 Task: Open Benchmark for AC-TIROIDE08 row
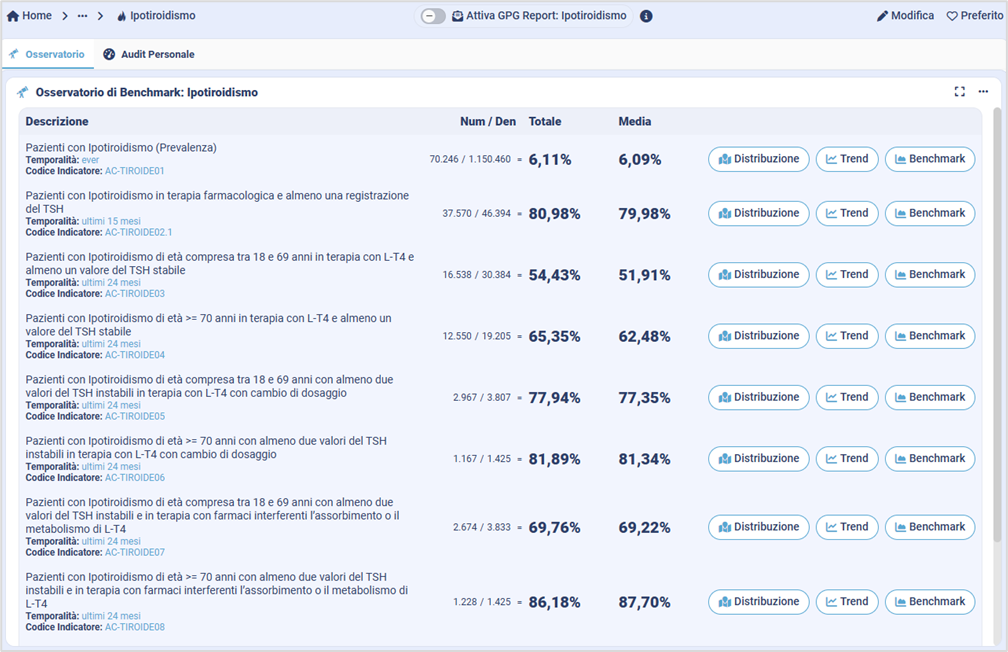point(929,602)
